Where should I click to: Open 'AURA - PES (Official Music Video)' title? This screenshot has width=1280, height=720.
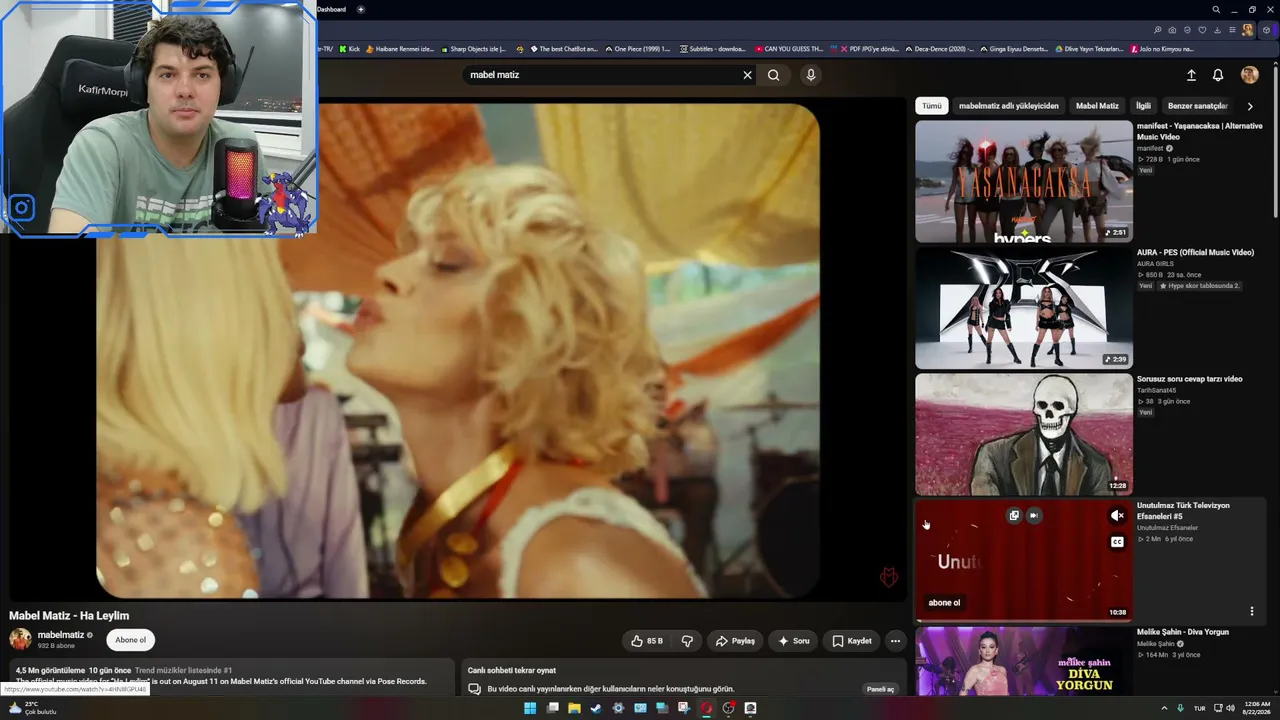coord(1195,253)
